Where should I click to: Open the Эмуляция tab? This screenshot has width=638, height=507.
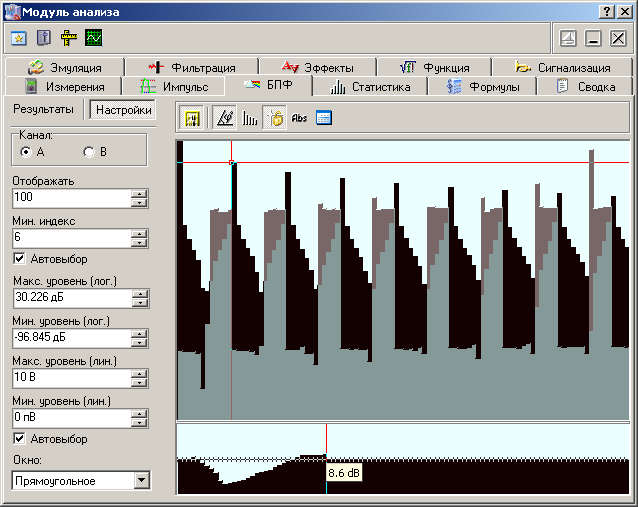(x=65, y=68)
